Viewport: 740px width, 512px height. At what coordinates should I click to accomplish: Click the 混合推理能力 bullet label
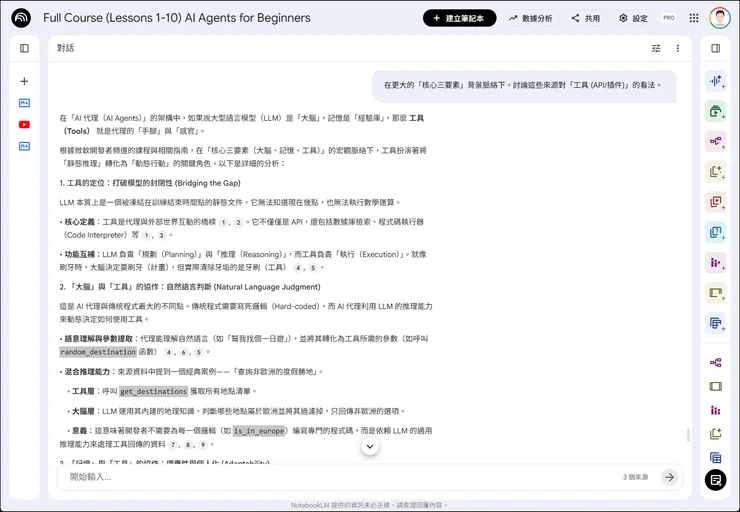pos(87,372)
